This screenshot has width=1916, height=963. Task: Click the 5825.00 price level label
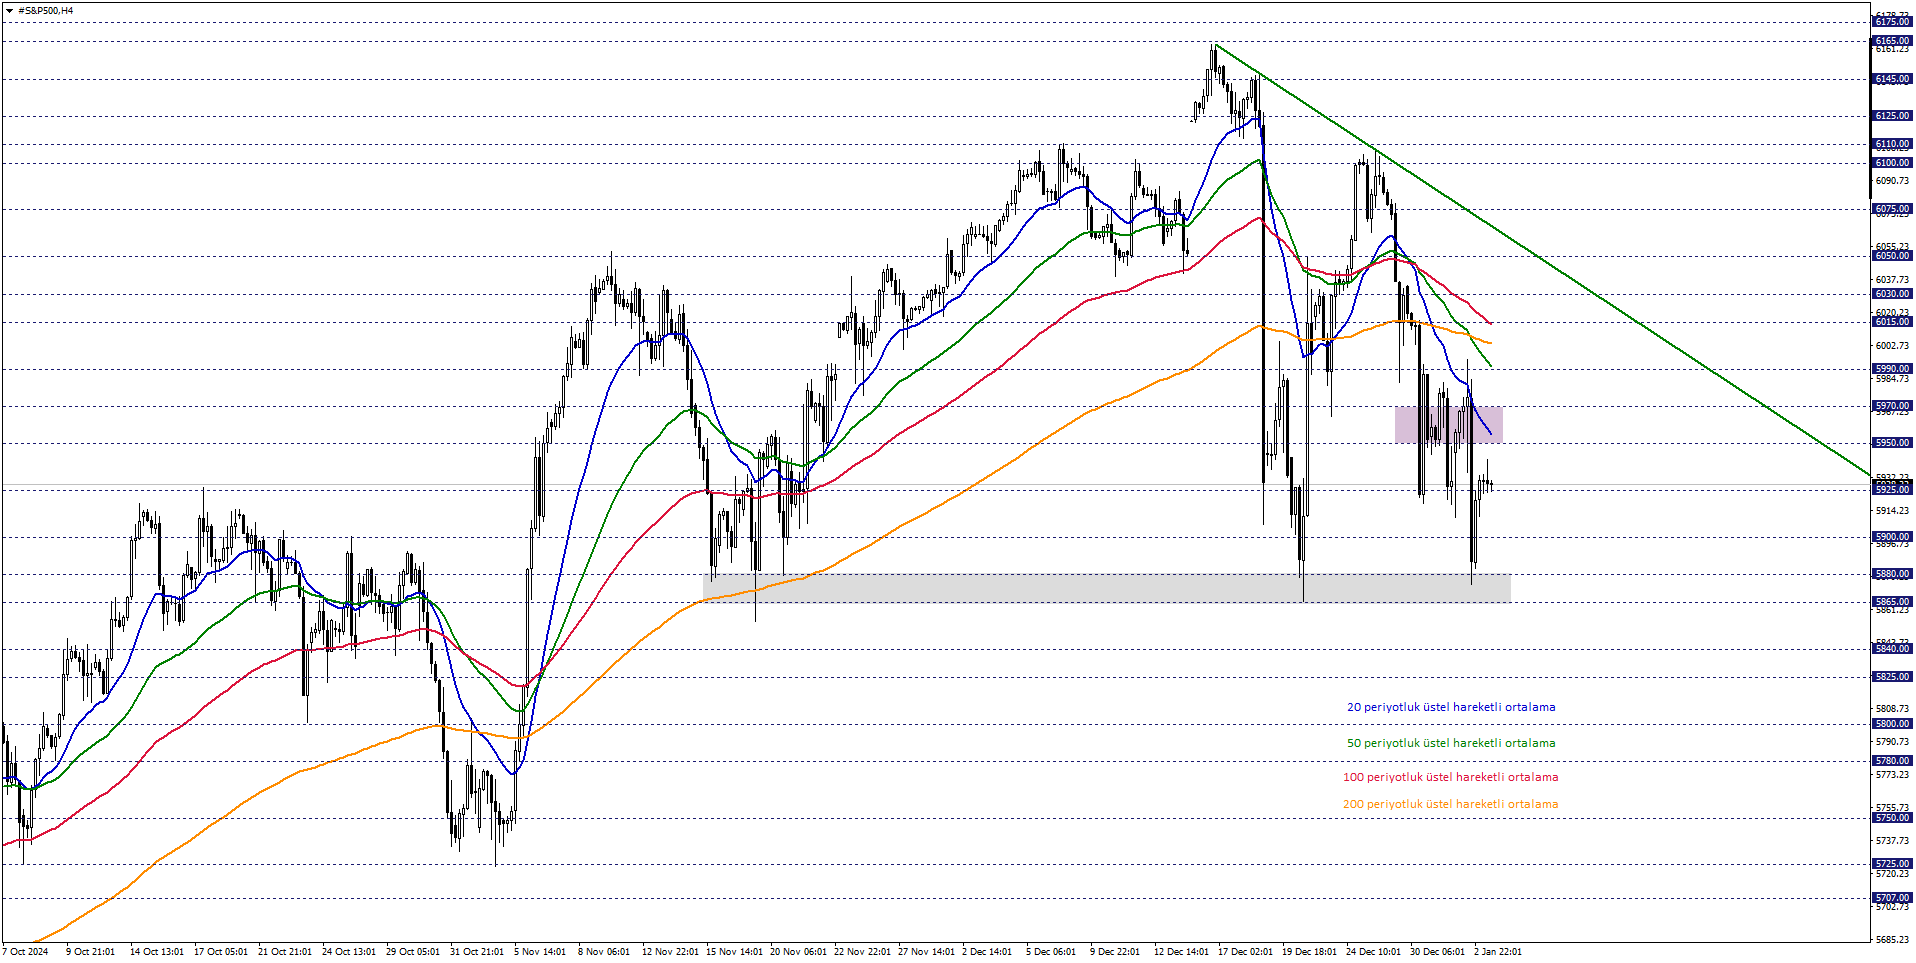coord(1892,677)
